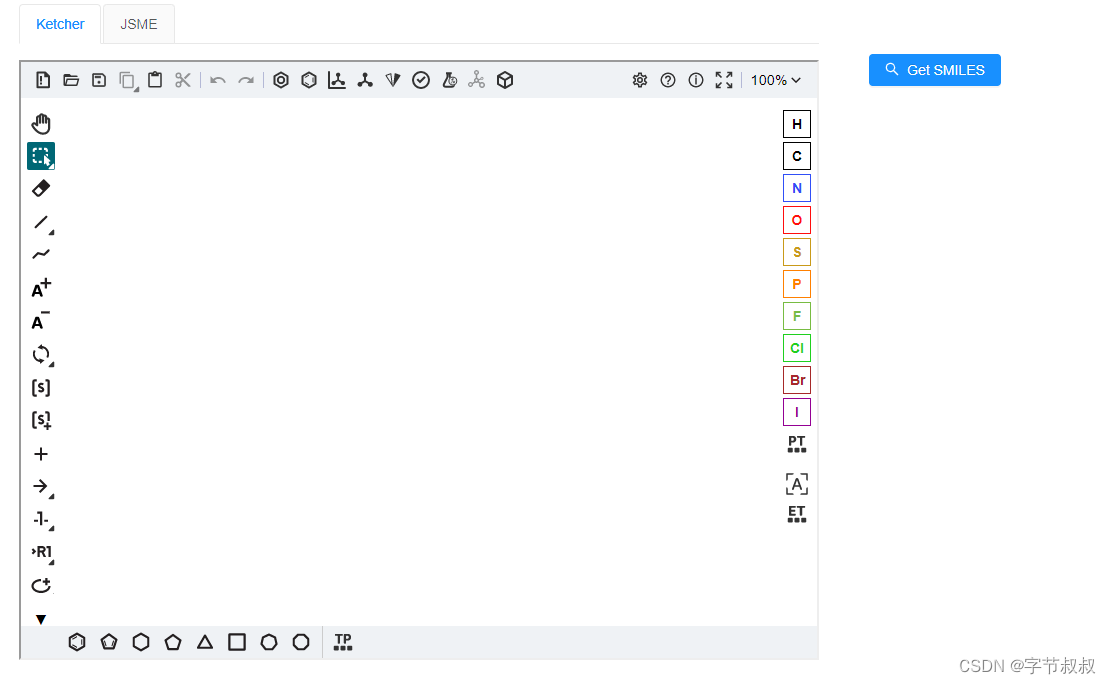Open the 3D viewer cube icon
1111x684 pixels.
pyautogui.click(x=505, y=80)
